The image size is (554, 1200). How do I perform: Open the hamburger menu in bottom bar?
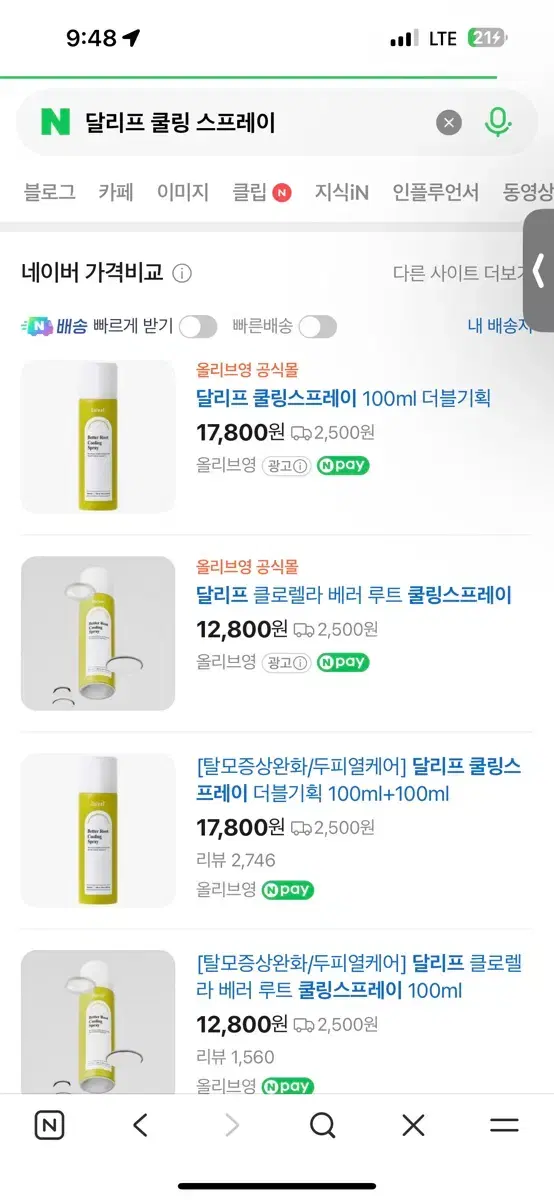504,1126
